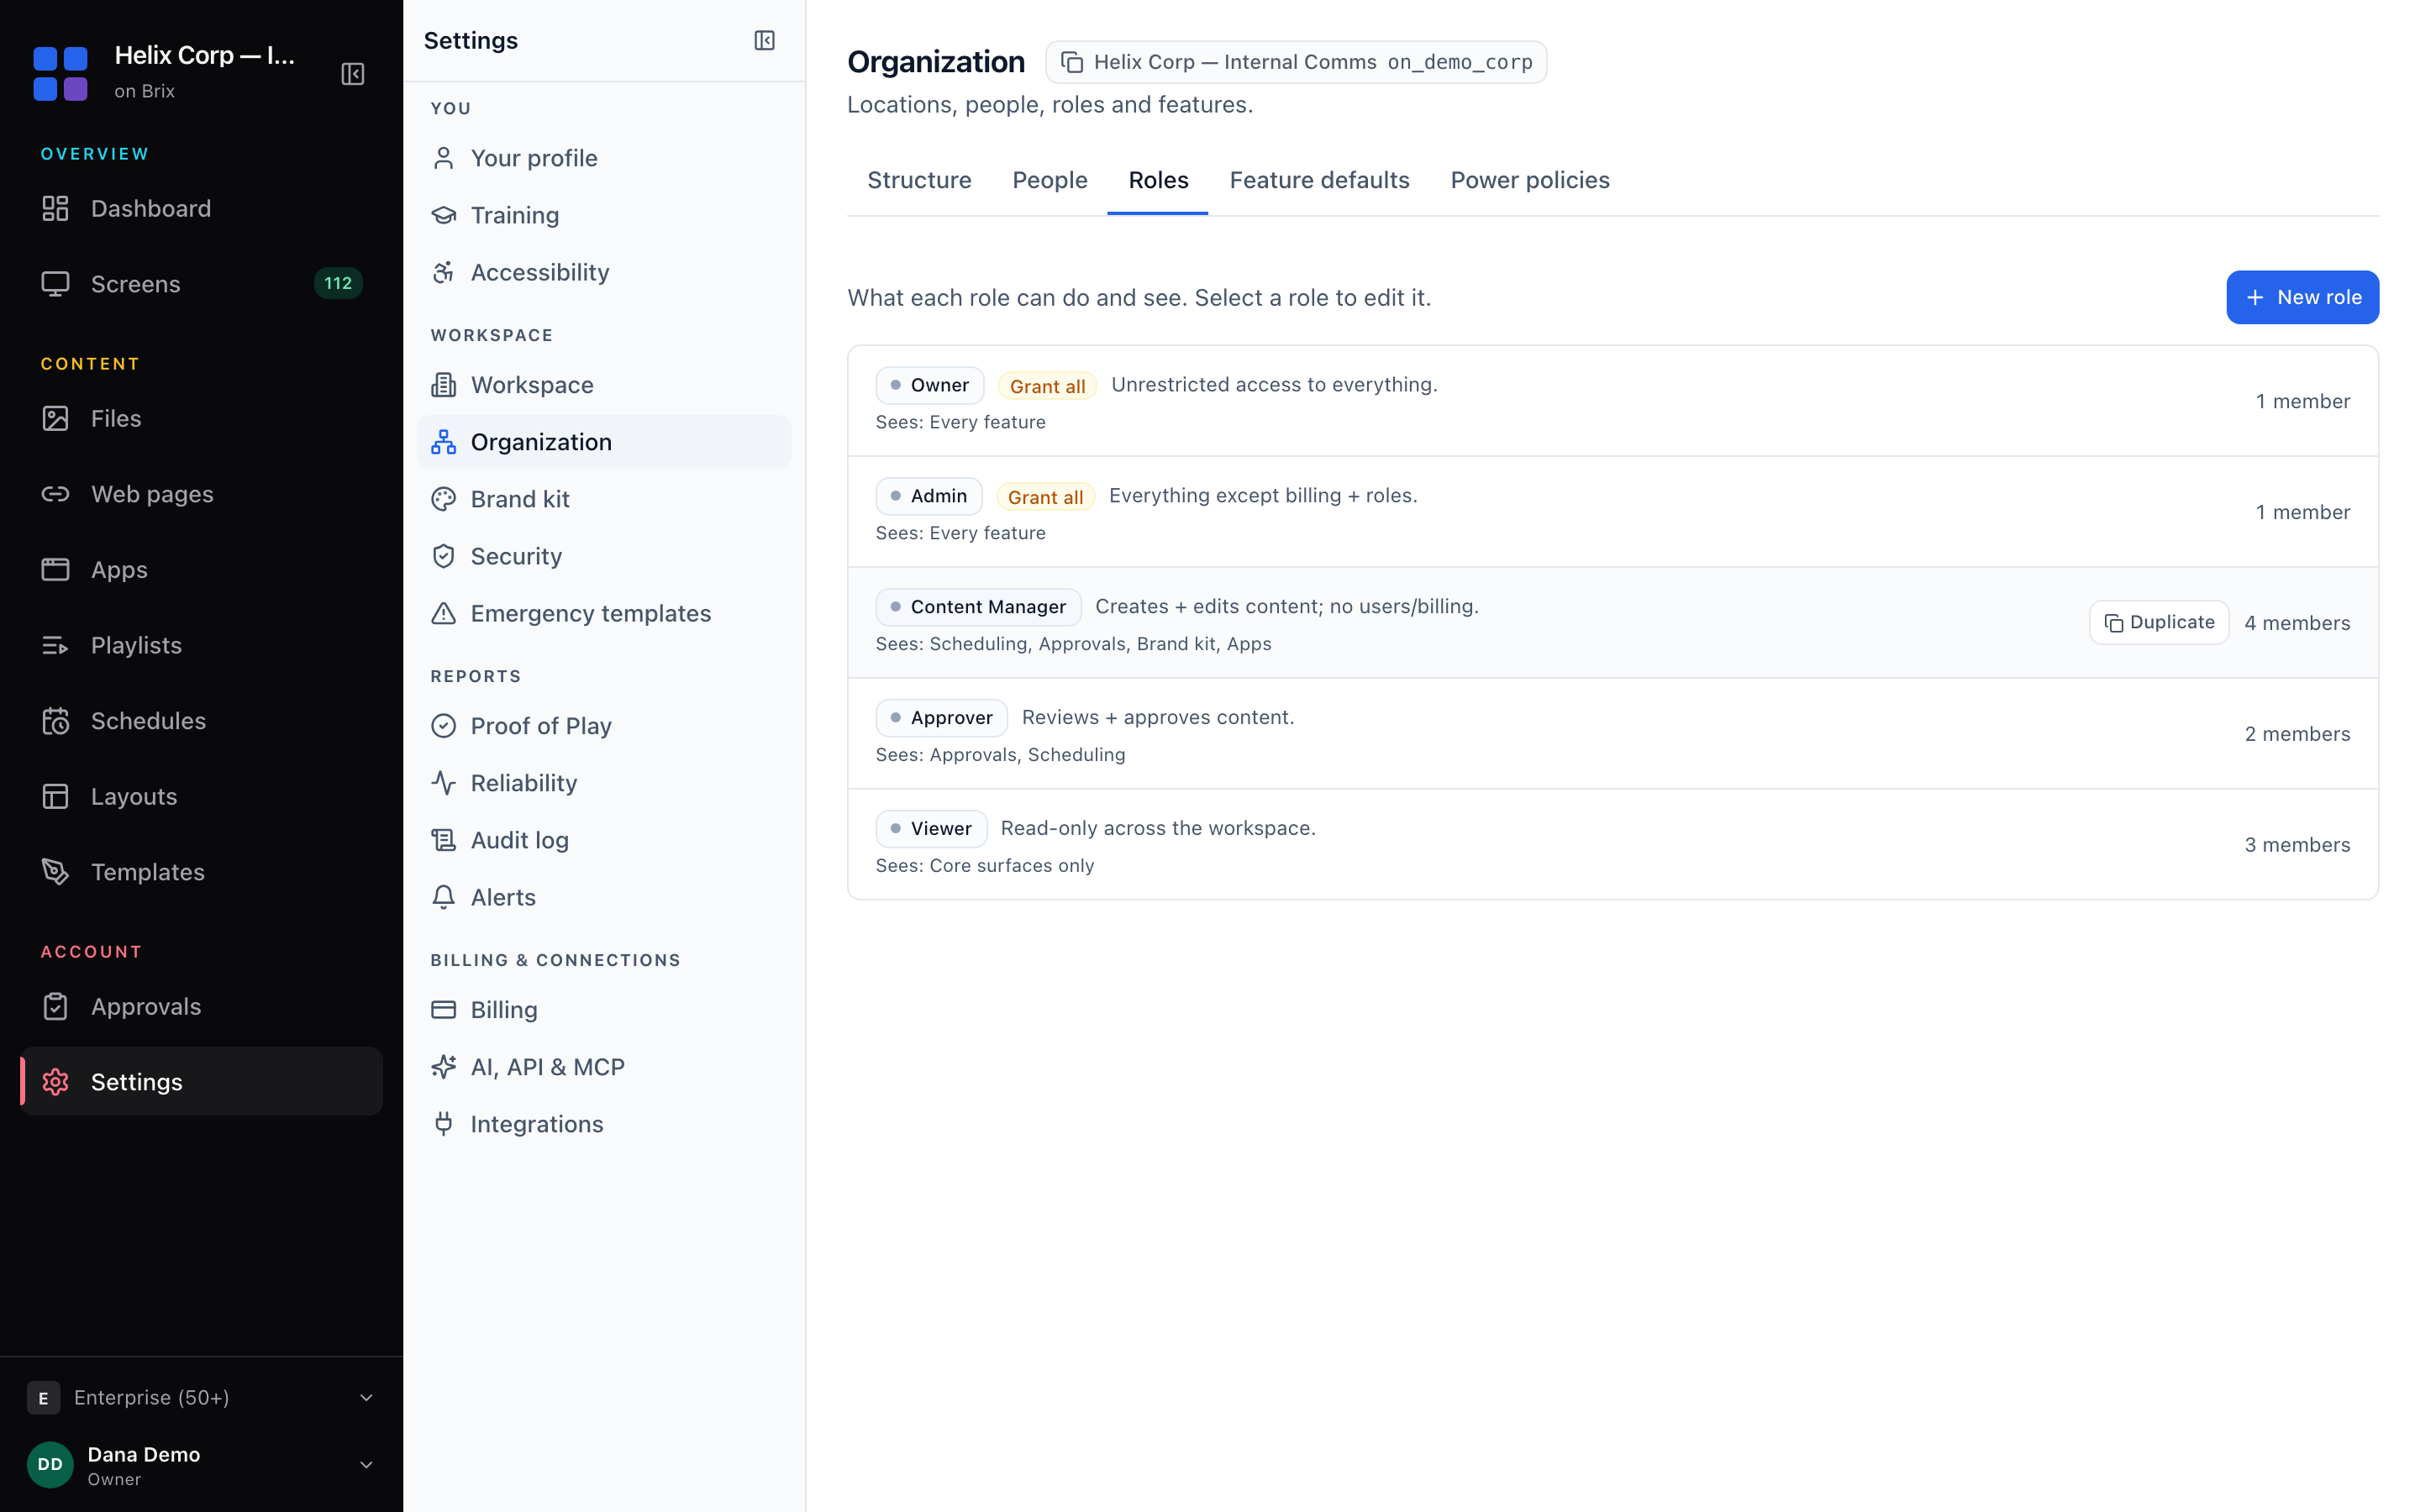Select the Approver role to edit
Viewport: 2420px width, 1512px height.
(x=1612, y=734)
